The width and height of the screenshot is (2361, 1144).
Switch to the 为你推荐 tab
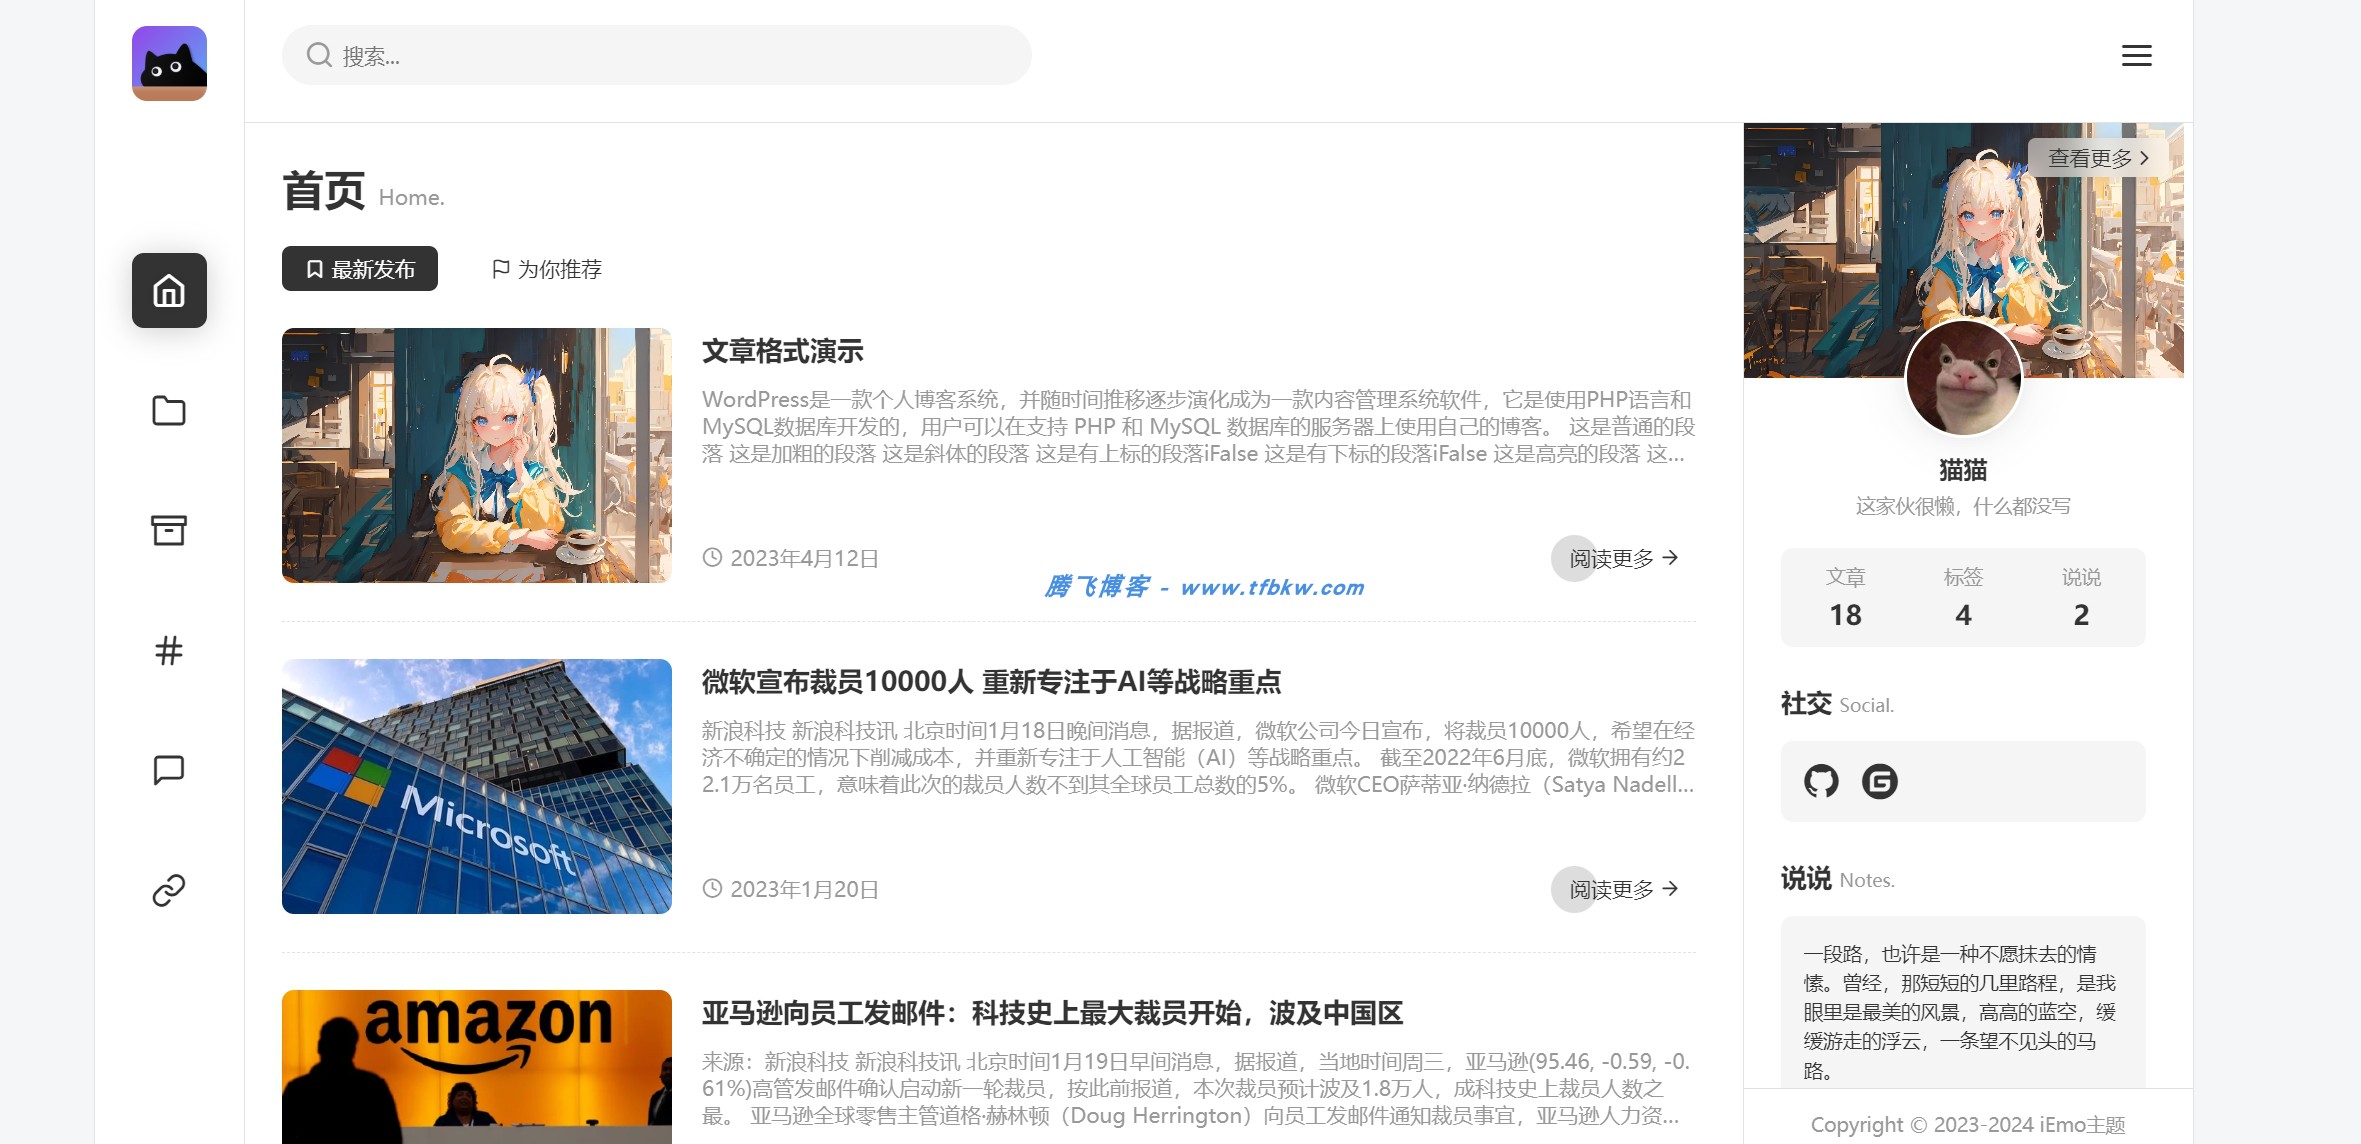pyautogui.click(x=545, y=268)
